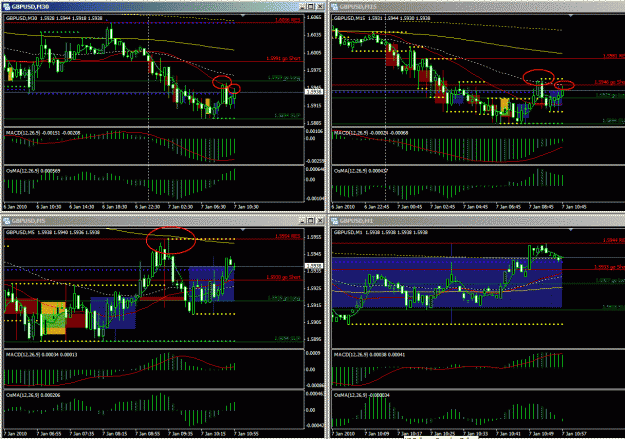Image resolution: width=625 pixels, height=439 pixels.
Task: Click the '1.5959 go long' label in M30 chart
Action: pos(284,78)
